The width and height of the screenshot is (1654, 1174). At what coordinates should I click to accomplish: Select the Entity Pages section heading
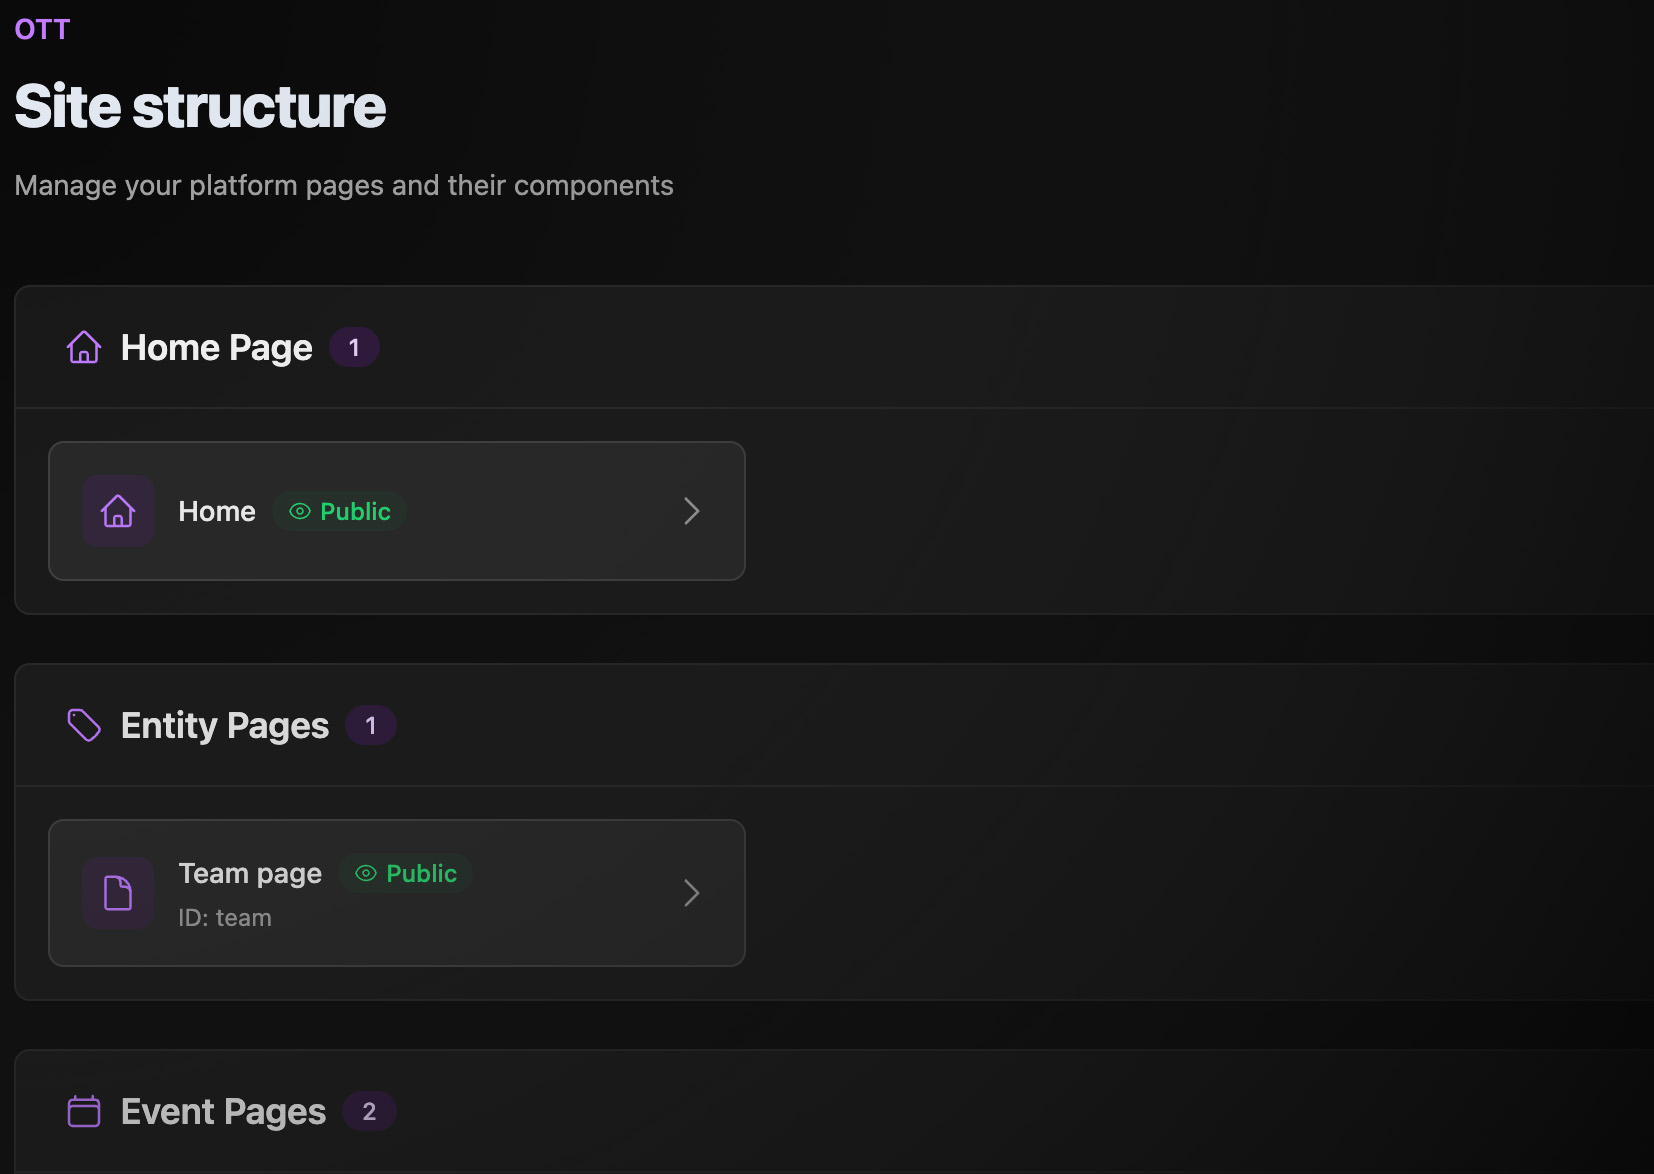coord(224,725)
